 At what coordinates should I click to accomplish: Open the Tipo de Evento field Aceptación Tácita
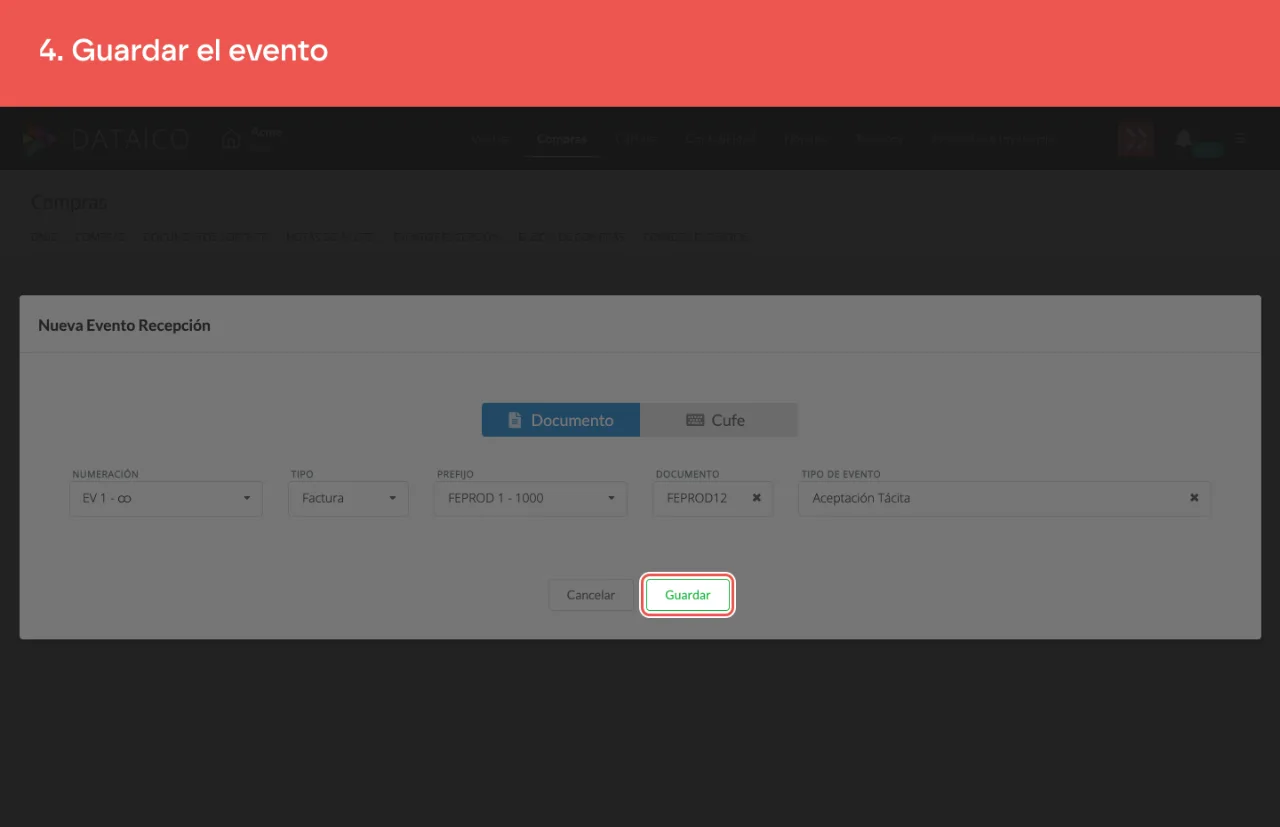pyautogui.click(x=1004, y=498)
